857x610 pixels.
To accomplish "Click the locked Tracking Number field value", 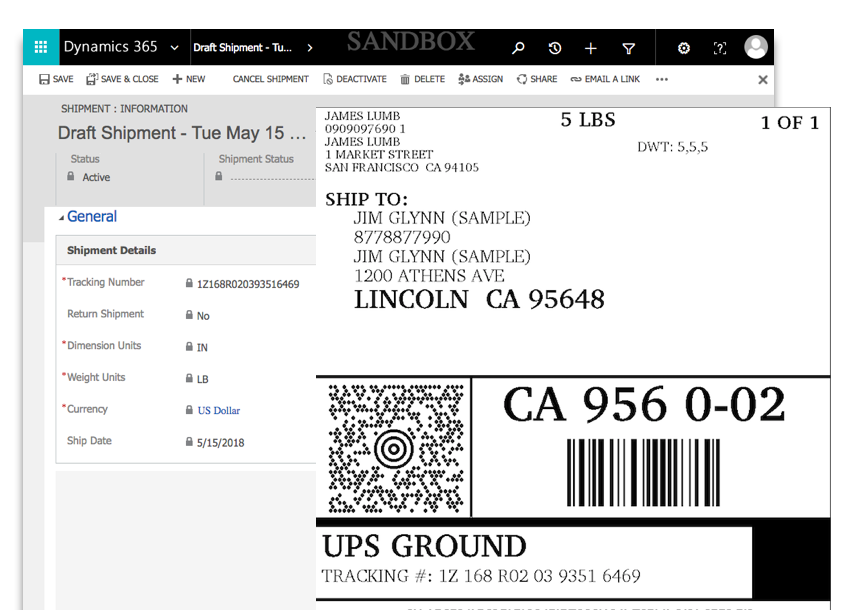I will 248,284.
